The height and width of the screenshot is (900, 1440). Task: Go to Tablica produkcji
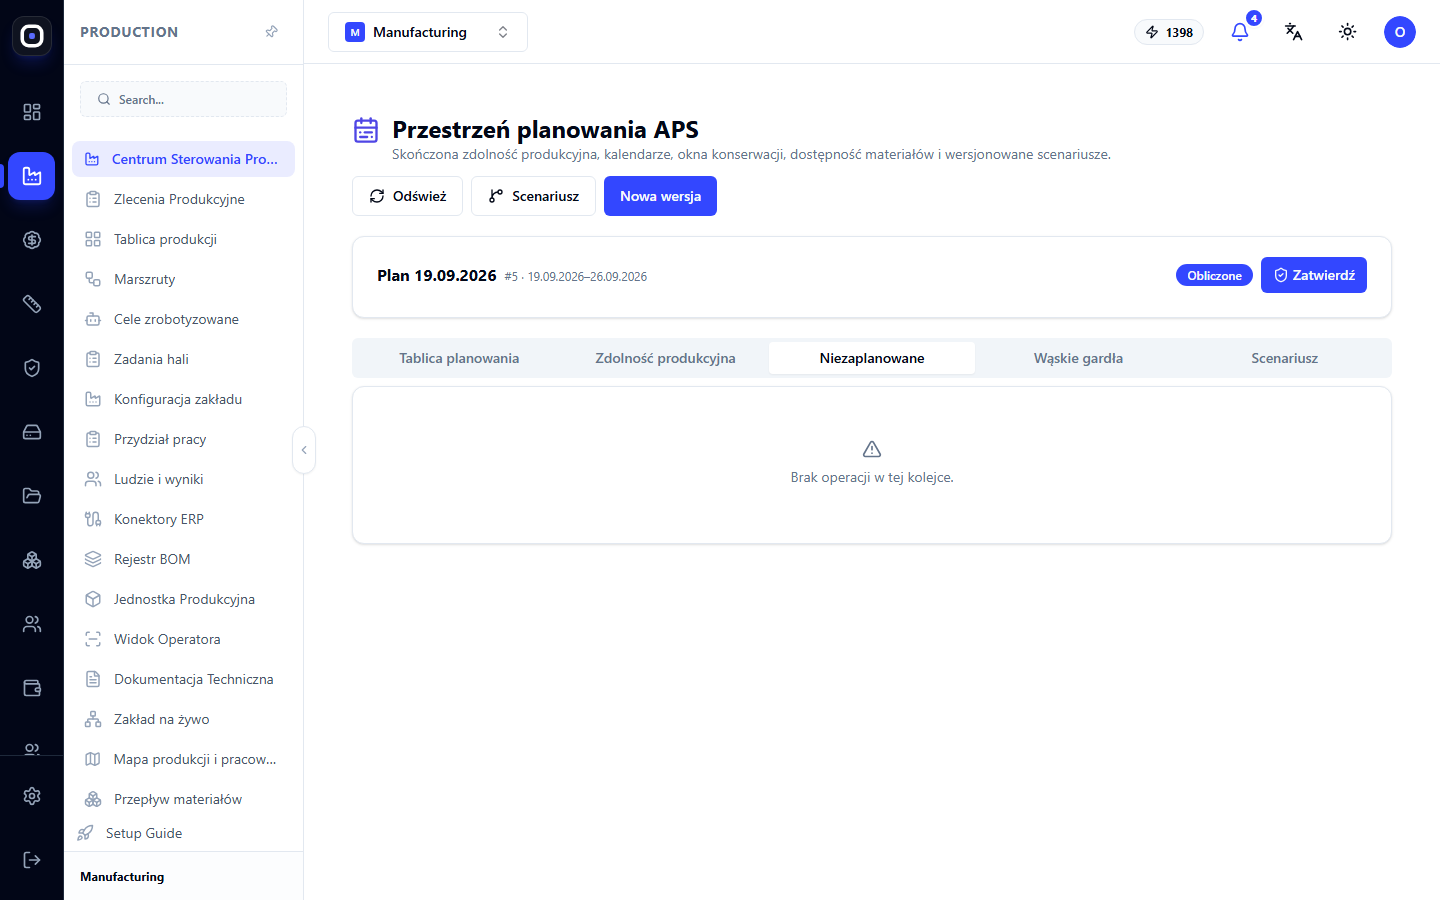tap(183, 239)
